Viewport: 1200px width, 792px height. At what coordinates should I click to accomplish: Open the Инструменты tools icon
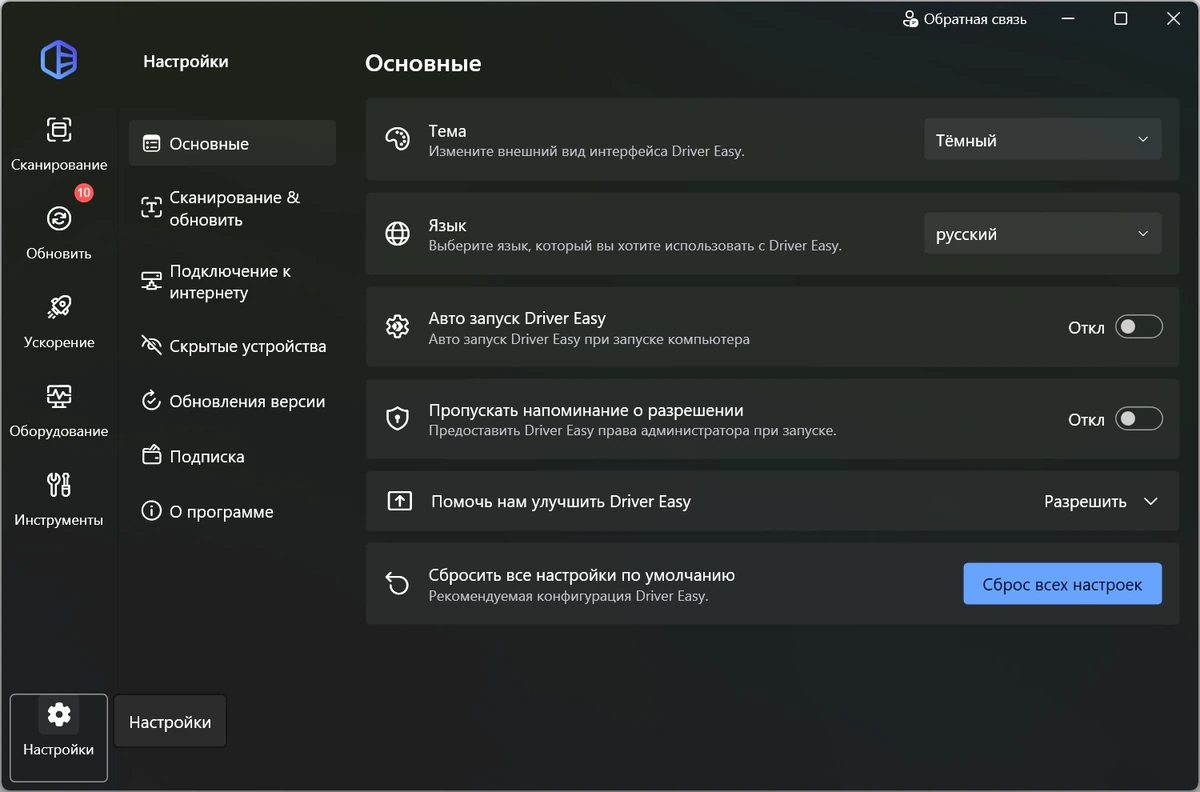(59, 485)
